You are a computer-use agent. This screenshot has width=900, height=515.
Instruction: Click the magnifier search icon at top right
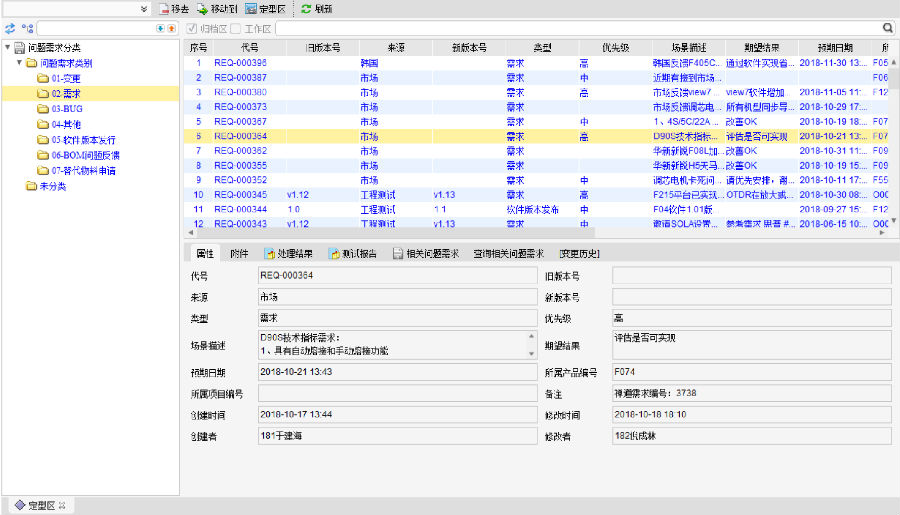pos(888,29)
